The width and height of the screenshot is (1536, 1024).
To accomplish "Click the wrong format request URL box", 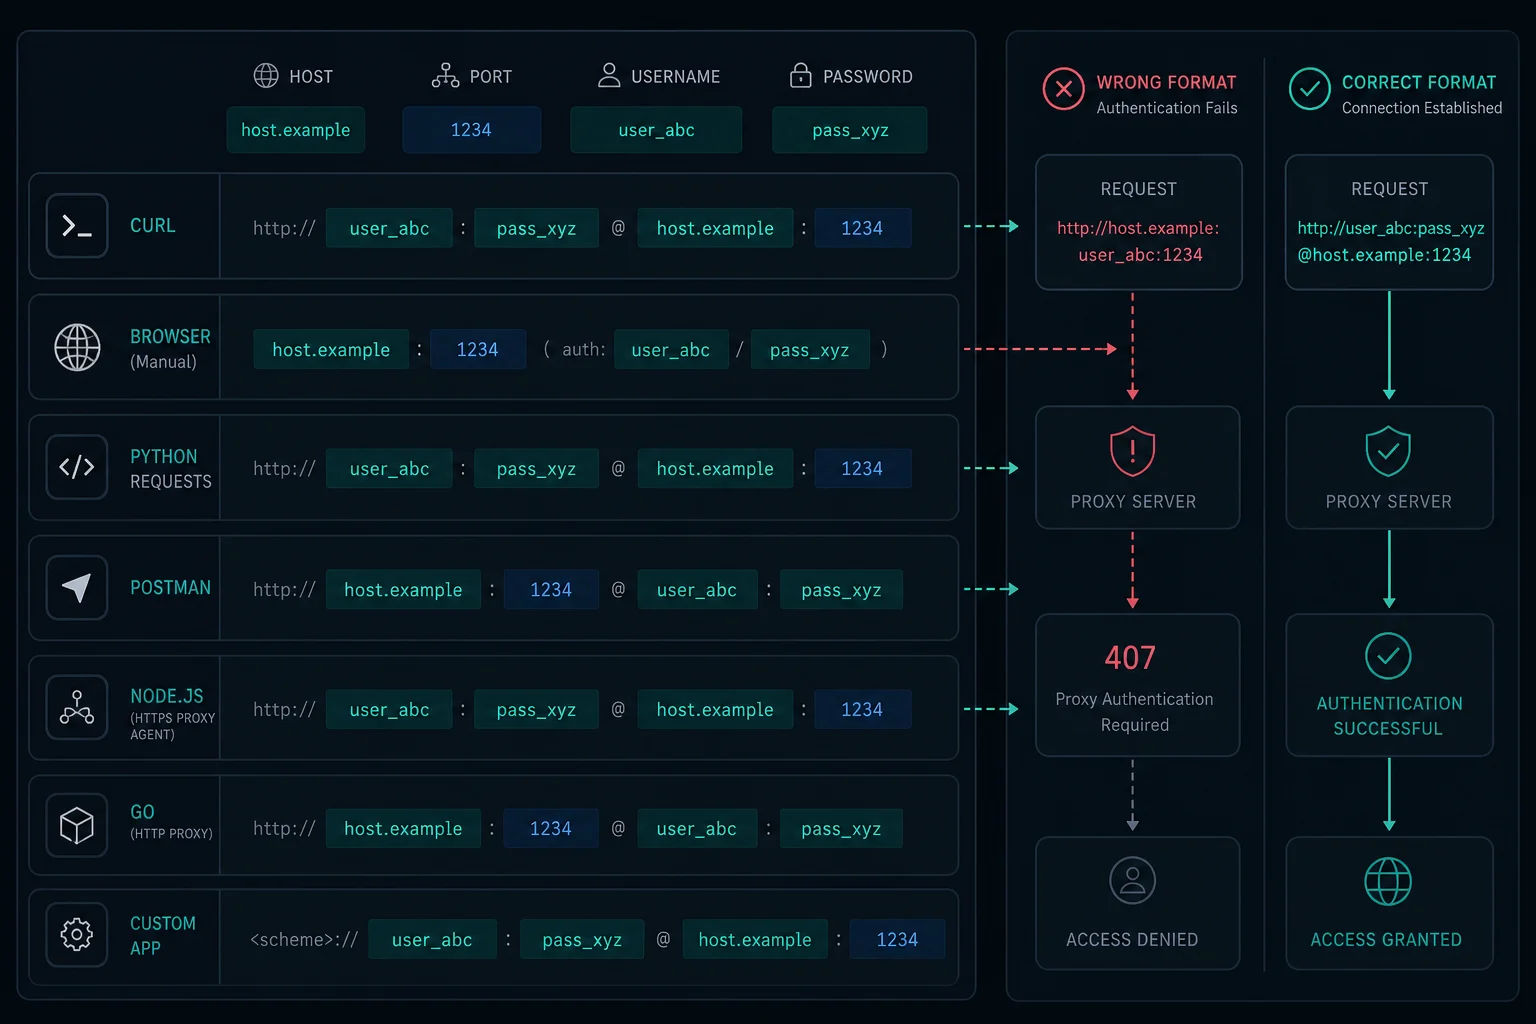I will pos(1139,222).
